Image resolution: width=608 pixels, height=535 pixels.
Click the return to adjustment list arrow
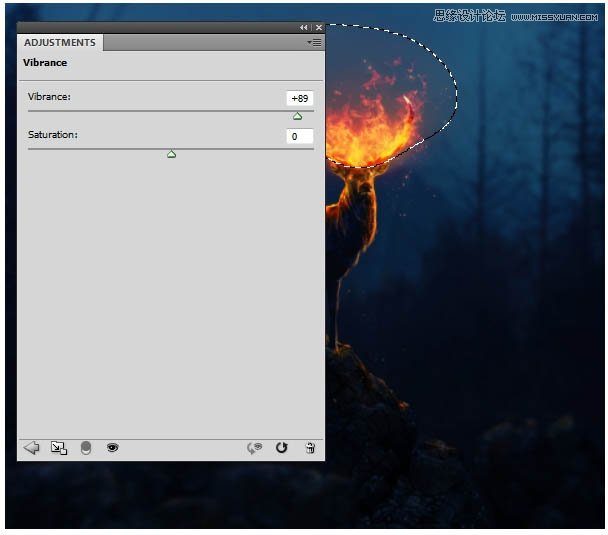click(x=31, y=448)
